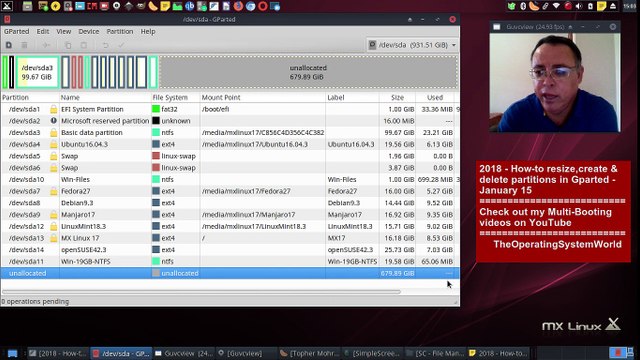
Task: Click the Used column header
Action: click(x=435, y=98)
